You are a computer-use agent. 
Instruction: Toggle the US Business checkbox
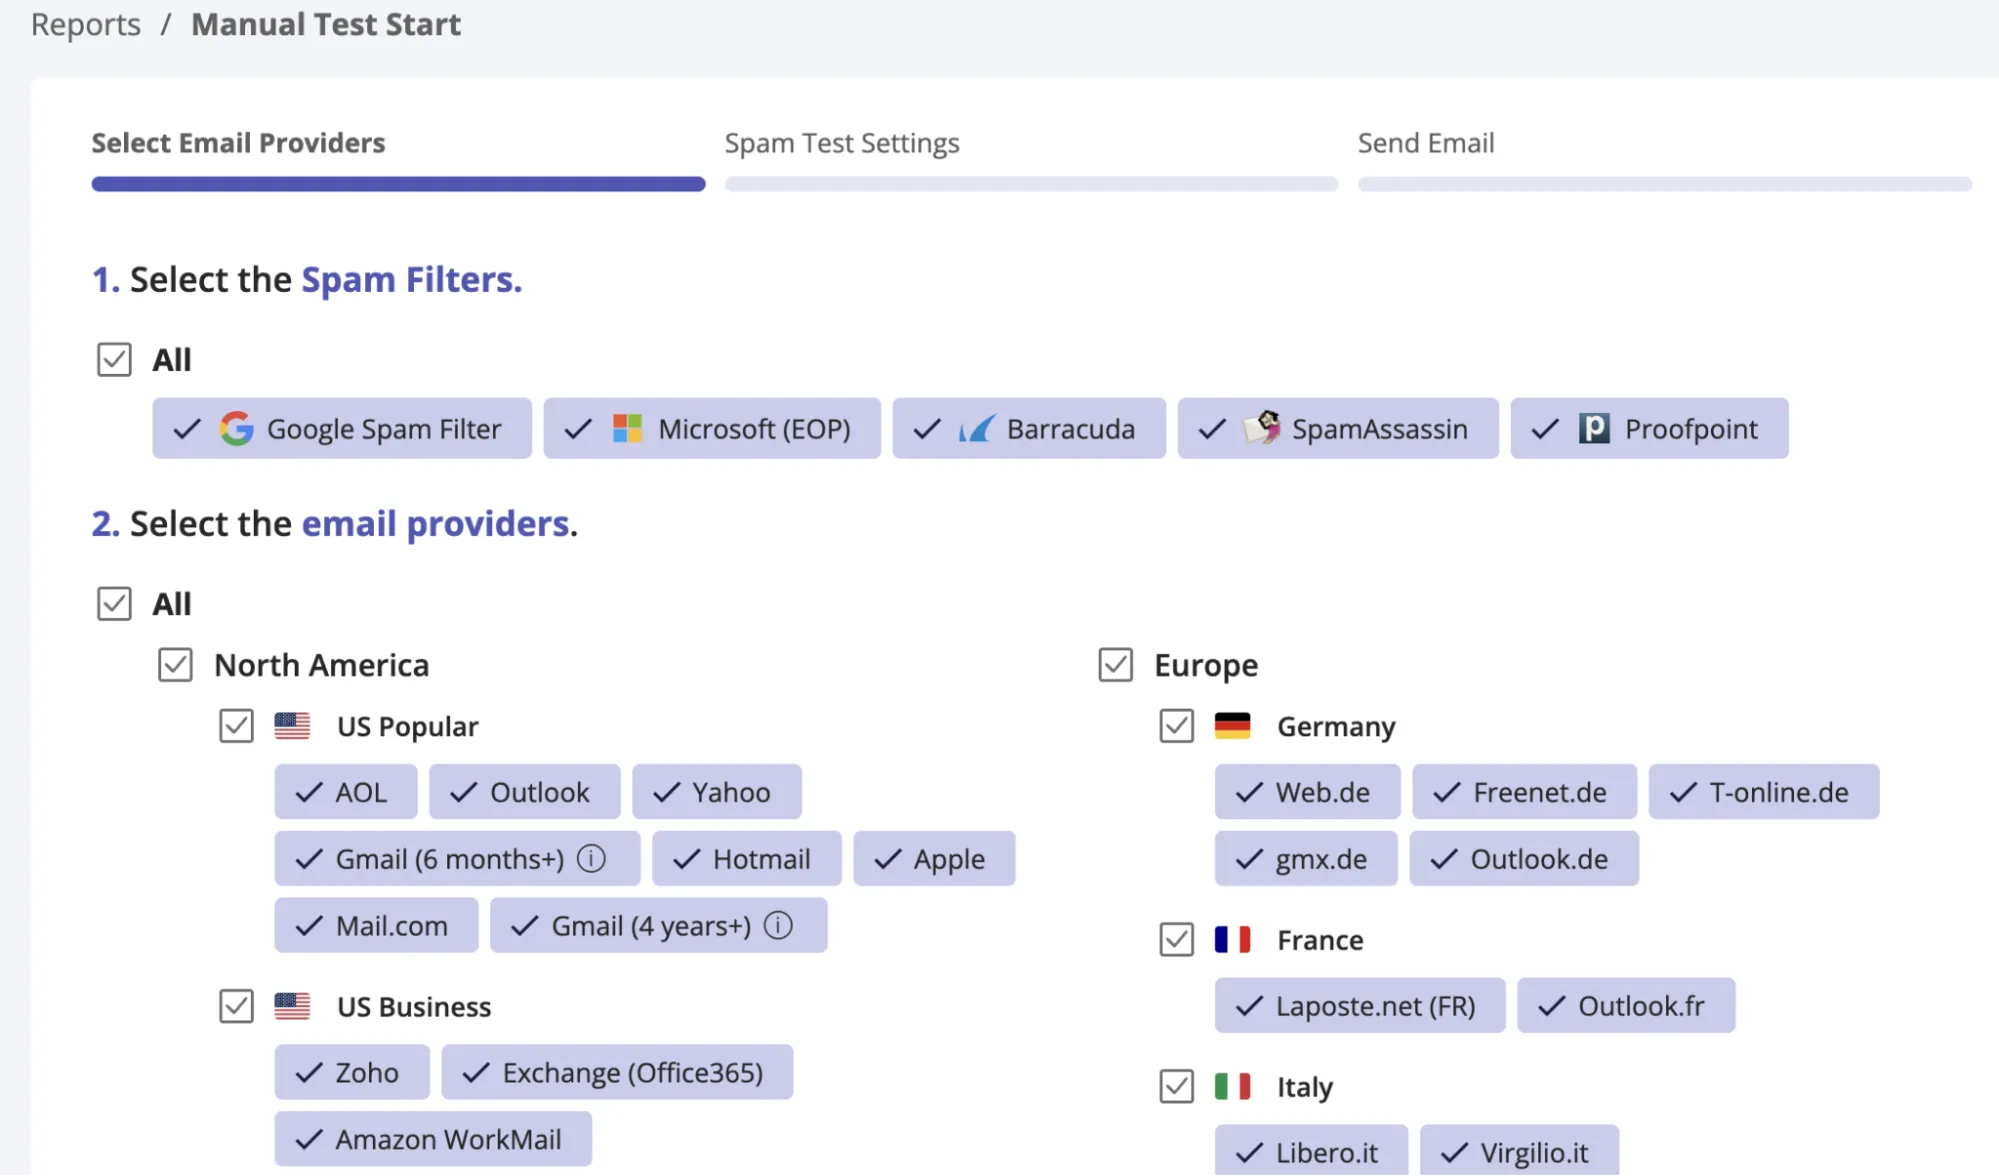(236, 1006)
